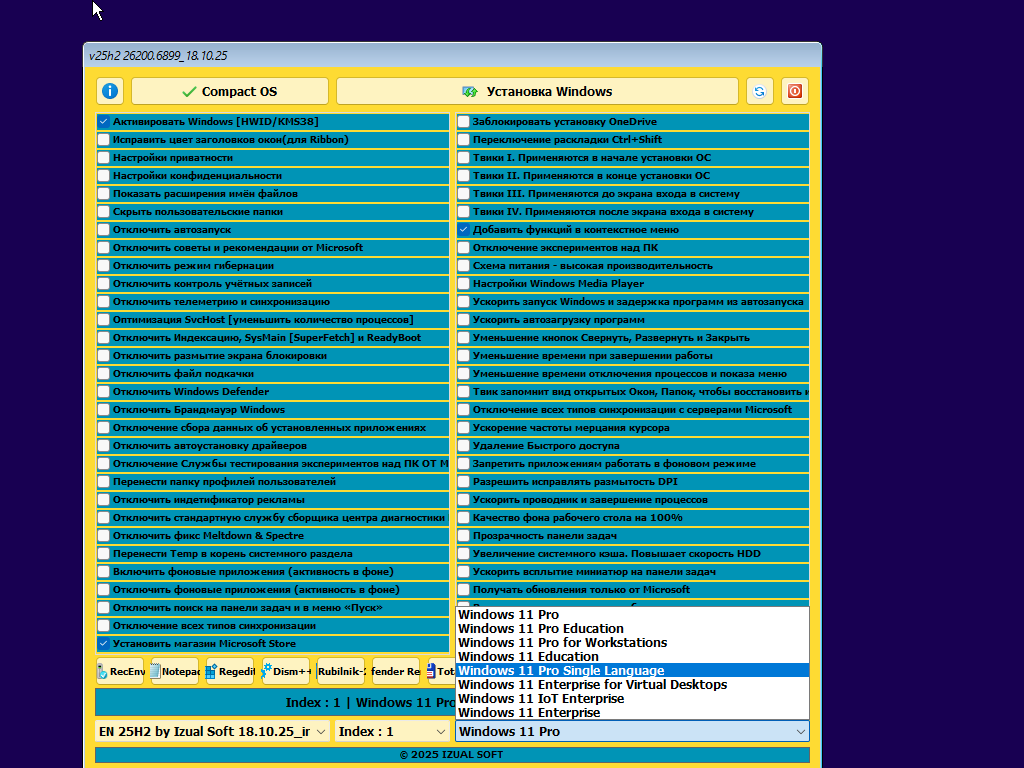Enable Отключить Windows Defender checkbox
This screenshot has height=768, width=1024.
pos(104,392)
